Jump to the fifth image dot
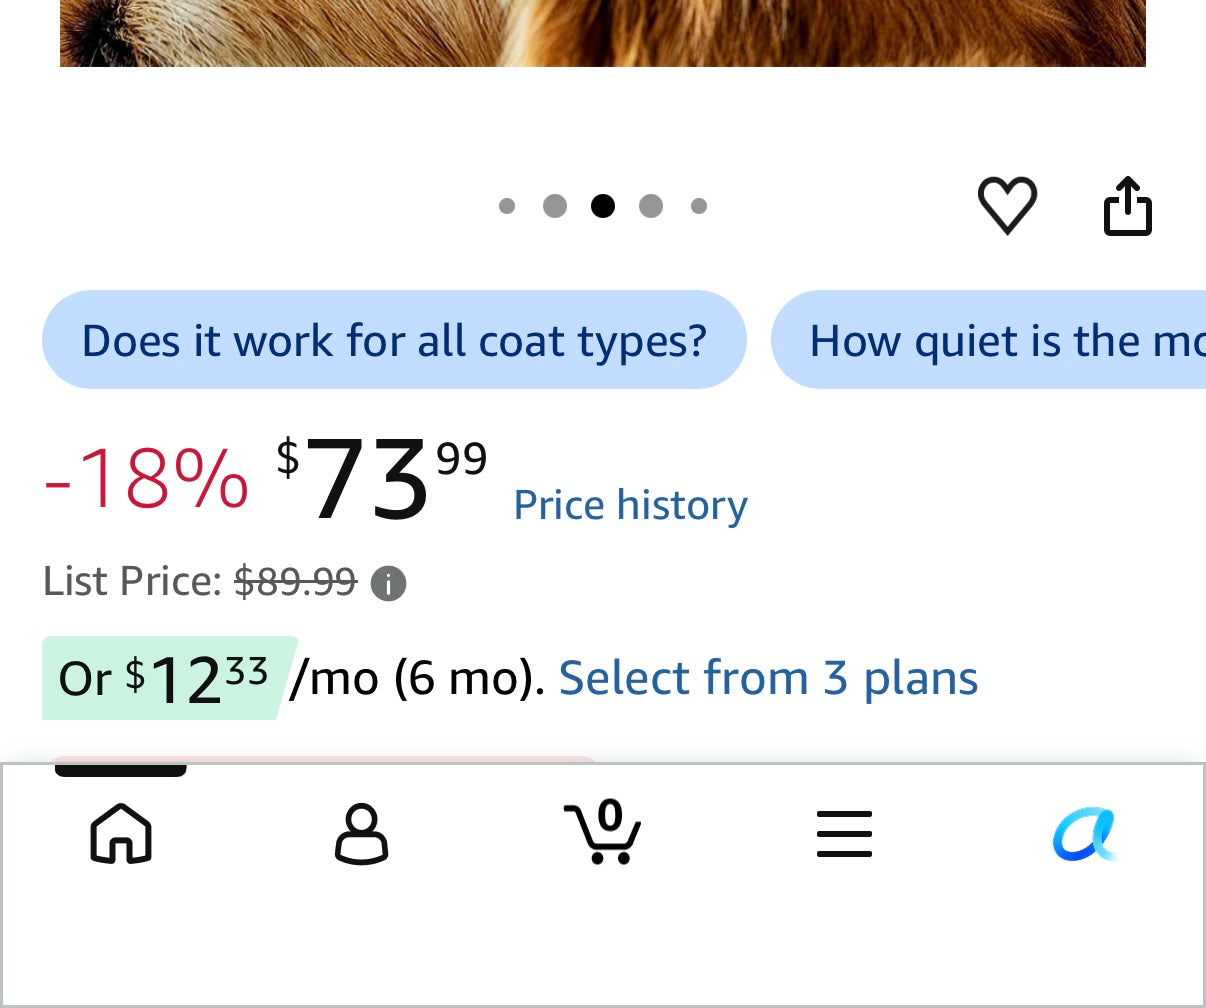This screenshot has width=1206, height=1008. click(x=699, y=206)
